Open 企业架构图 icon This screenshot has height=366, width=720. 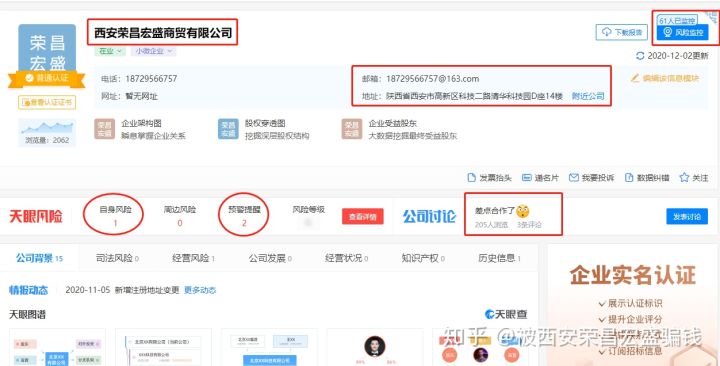coord(104,129)
